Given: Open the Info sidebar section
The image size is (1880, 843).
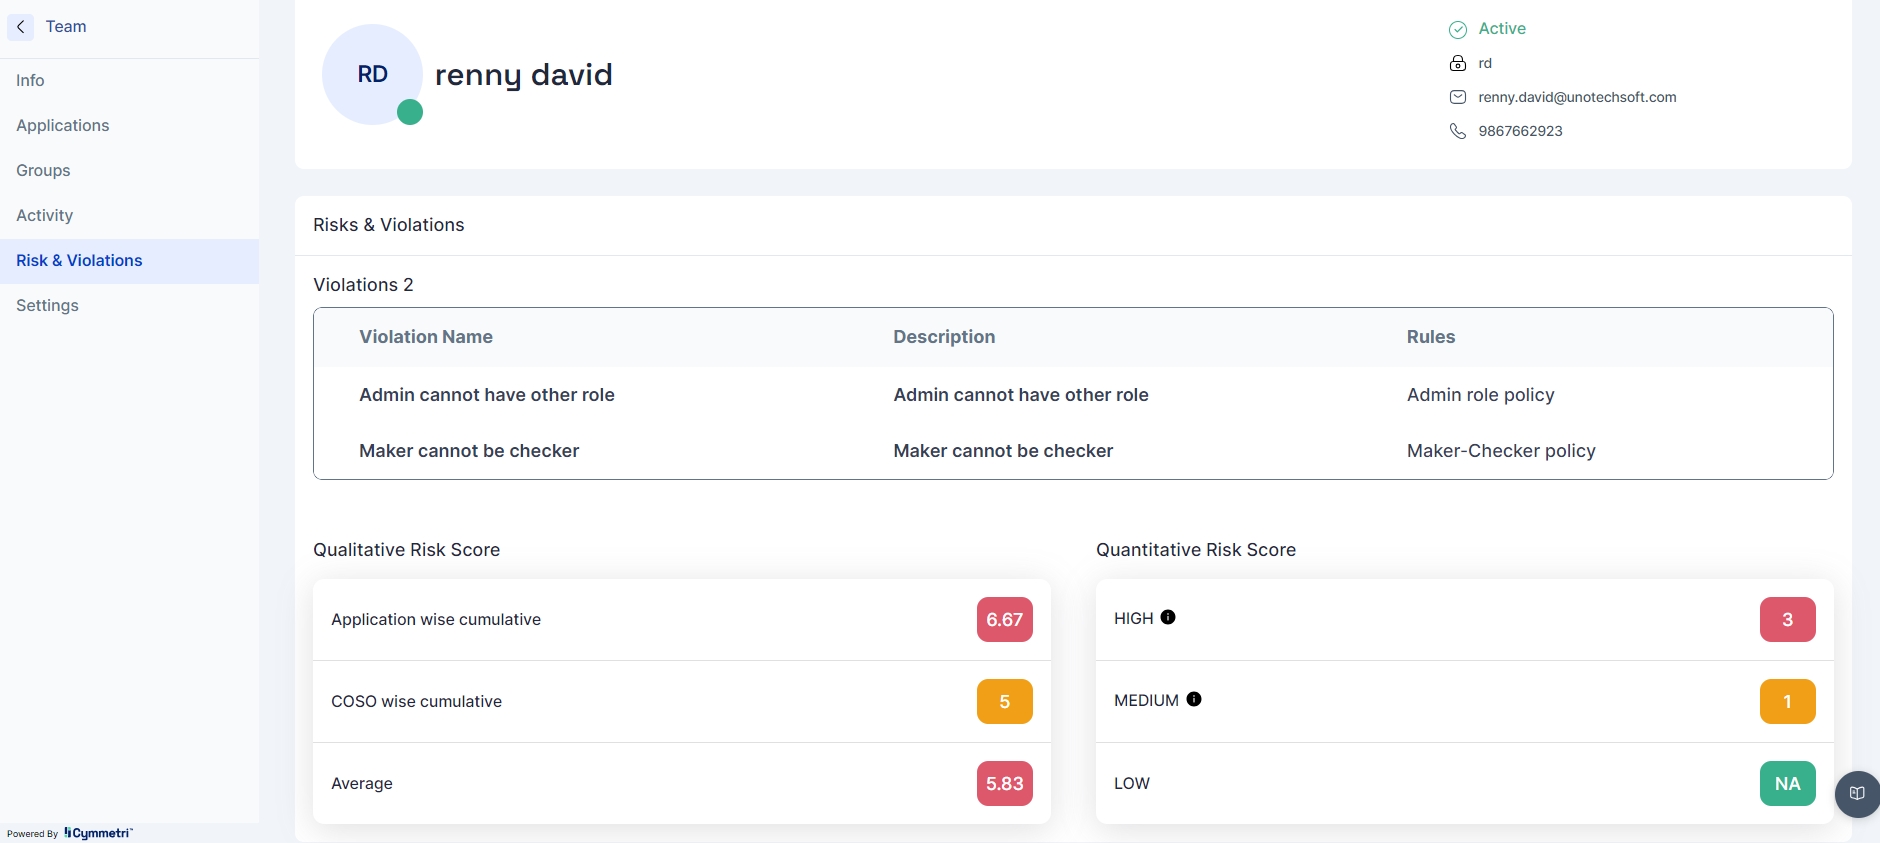Looking at the screenshot, I should (30, 80).
